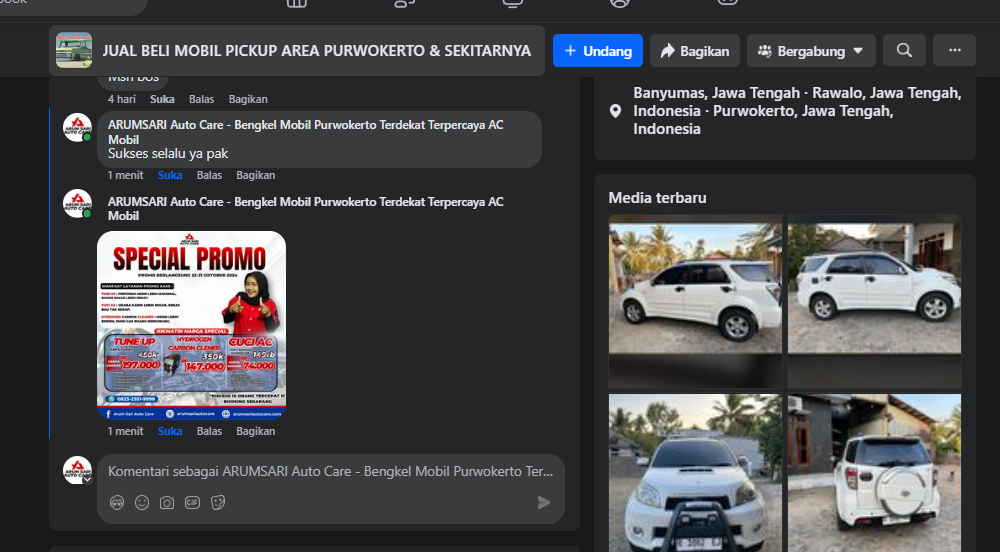This screenshot has height=552, width=1000.
Task: Toggle Suka under the Special Promo image comment
Action: [x=170, y=431]
